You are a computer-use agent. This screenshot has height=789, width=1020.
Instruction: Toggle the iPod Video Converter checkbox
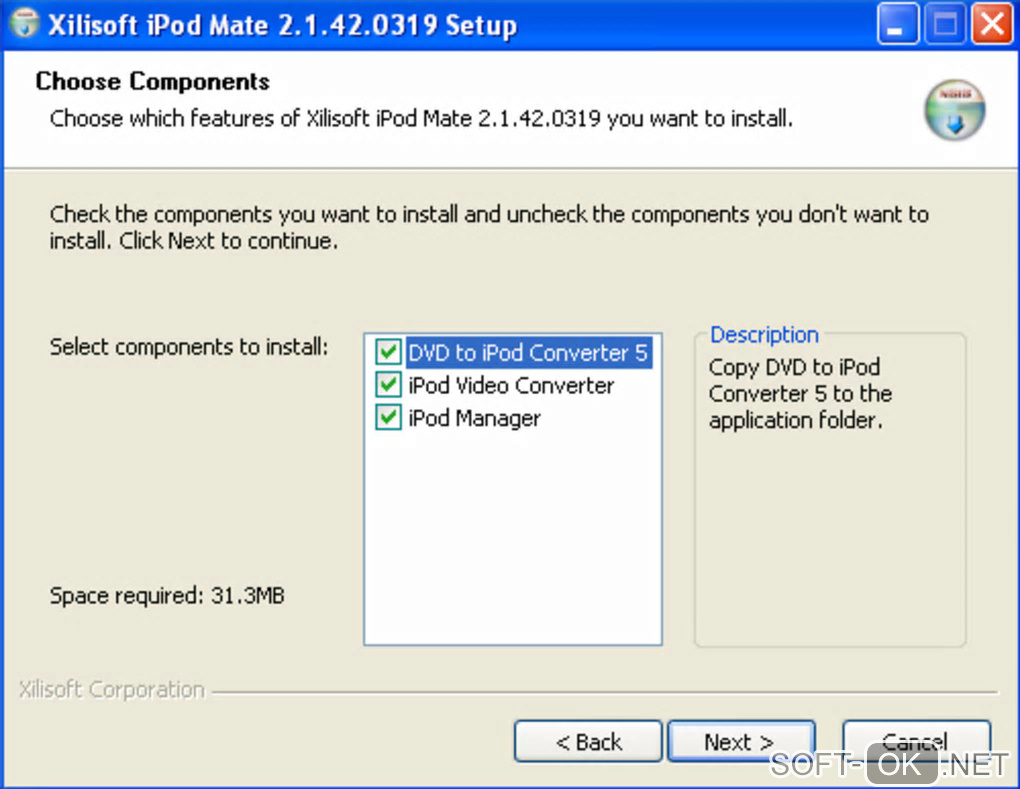click(388, 384)
